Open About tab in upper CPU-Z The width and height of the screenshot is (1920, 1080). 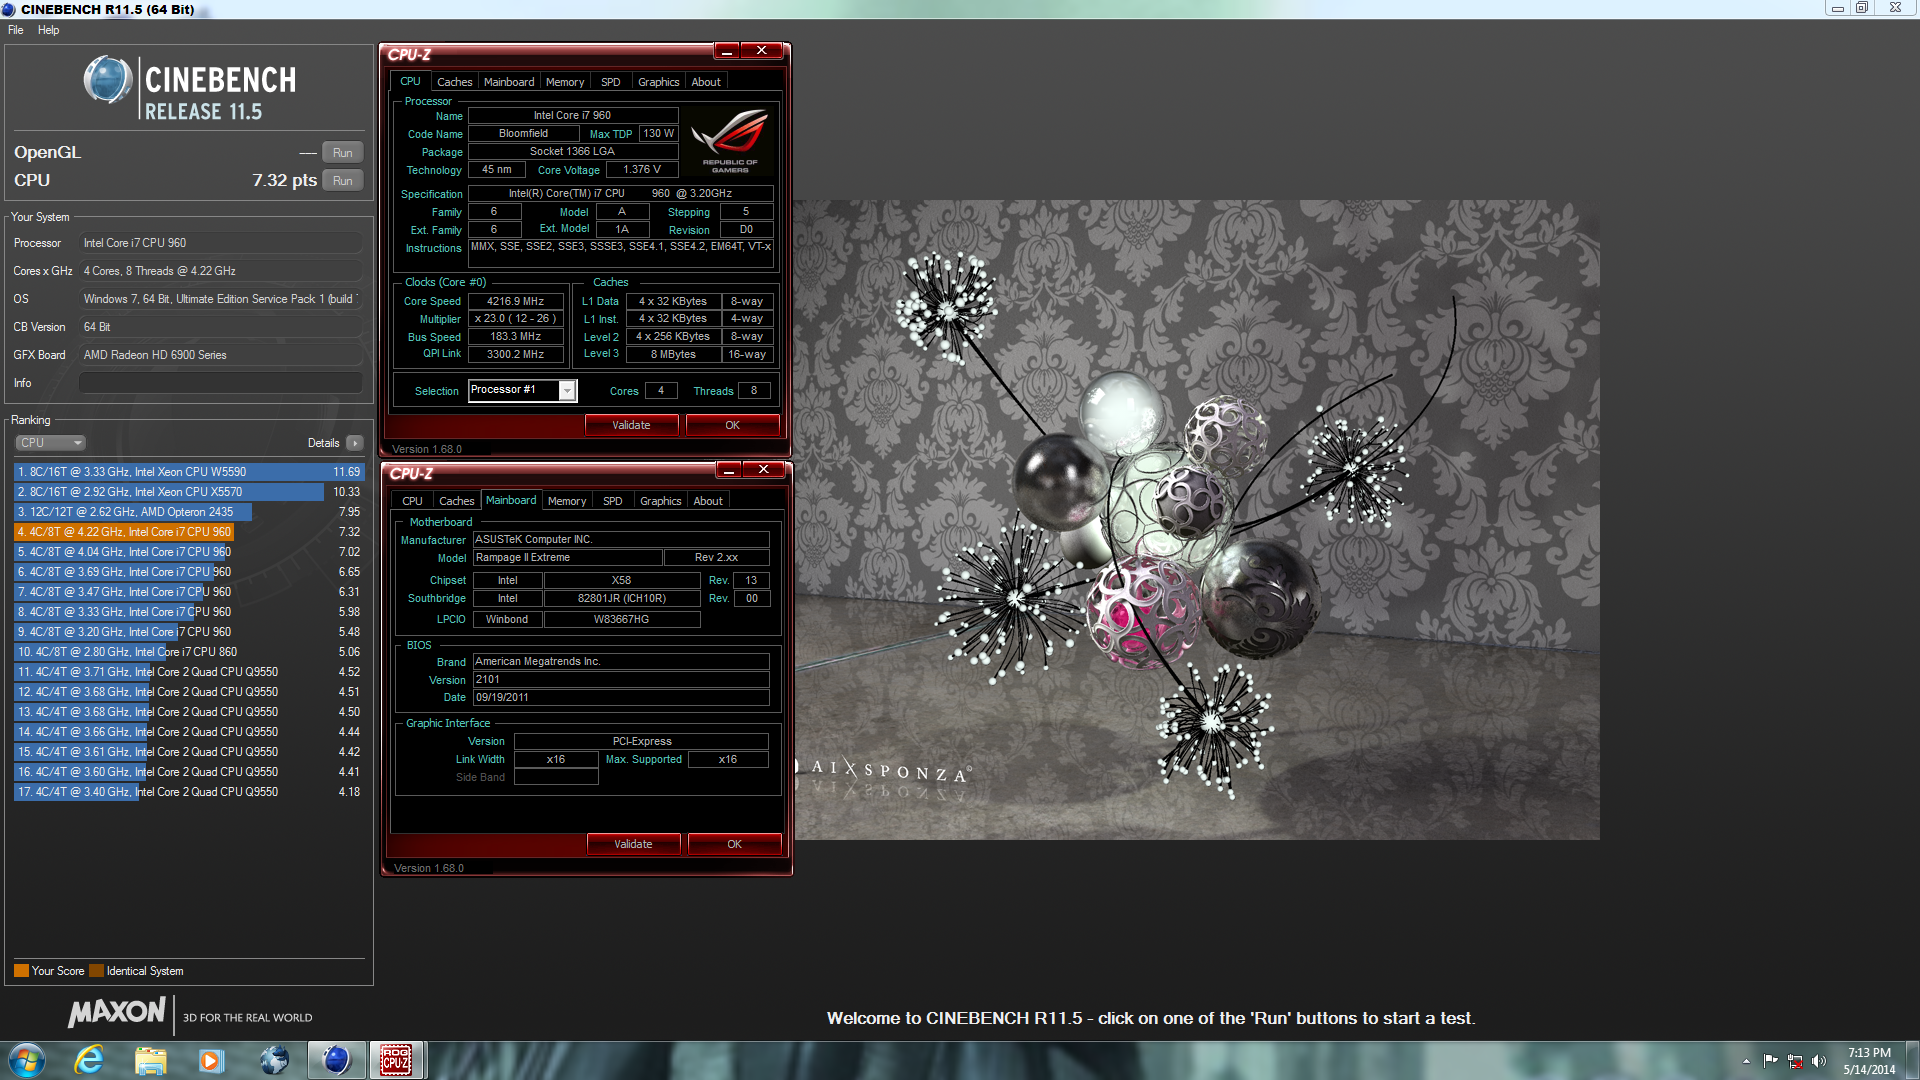pyautogui.click(x=706, y=82)
